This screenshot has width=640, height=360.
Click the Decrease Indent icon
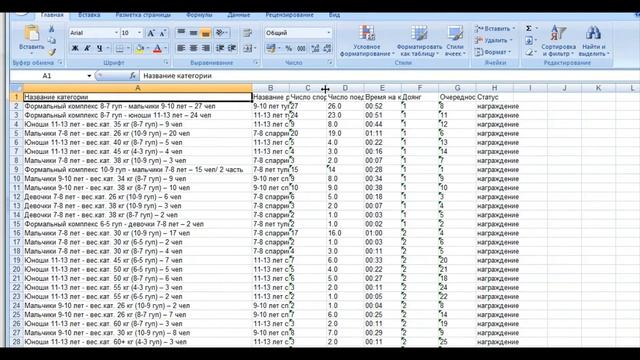220,49
